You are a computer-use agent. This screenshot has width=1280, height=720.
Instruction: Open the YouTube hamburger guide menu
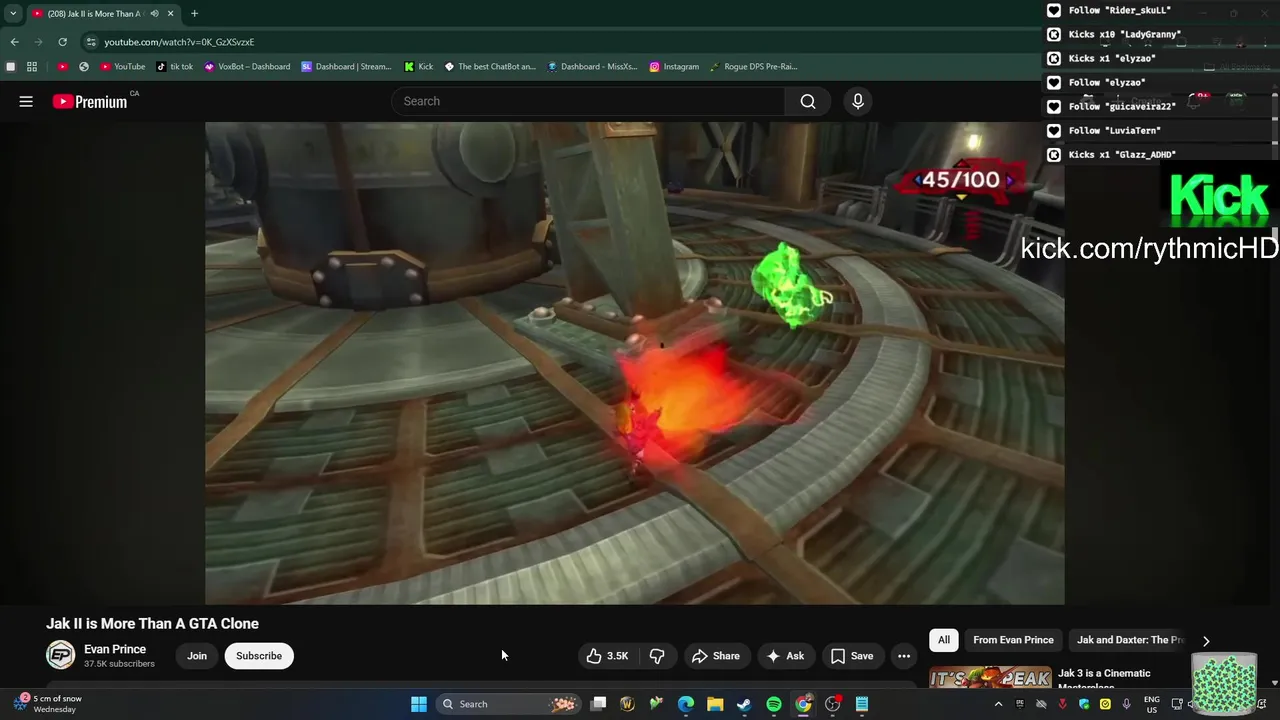click(26, 101)
